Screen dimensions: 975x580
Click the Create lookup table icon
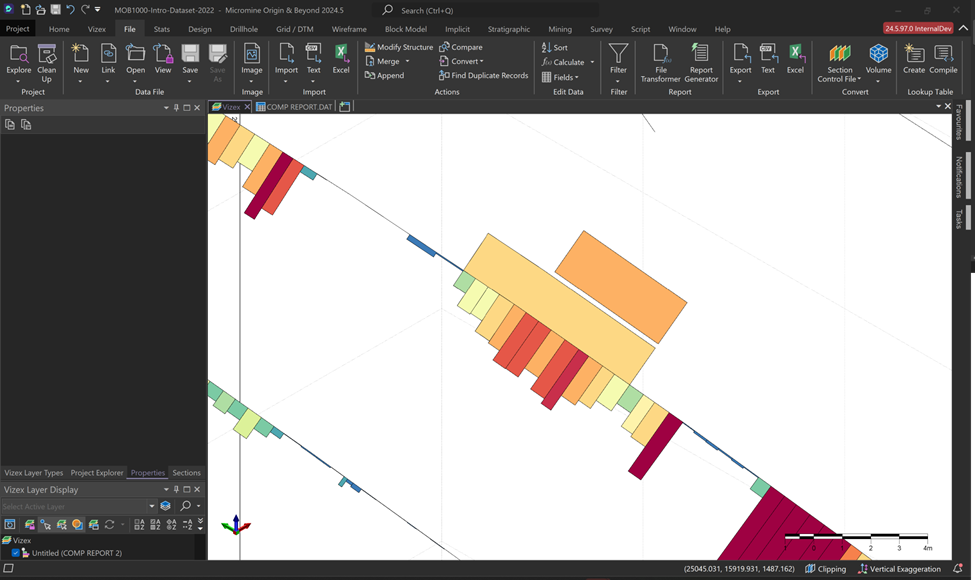click(913, 58)
